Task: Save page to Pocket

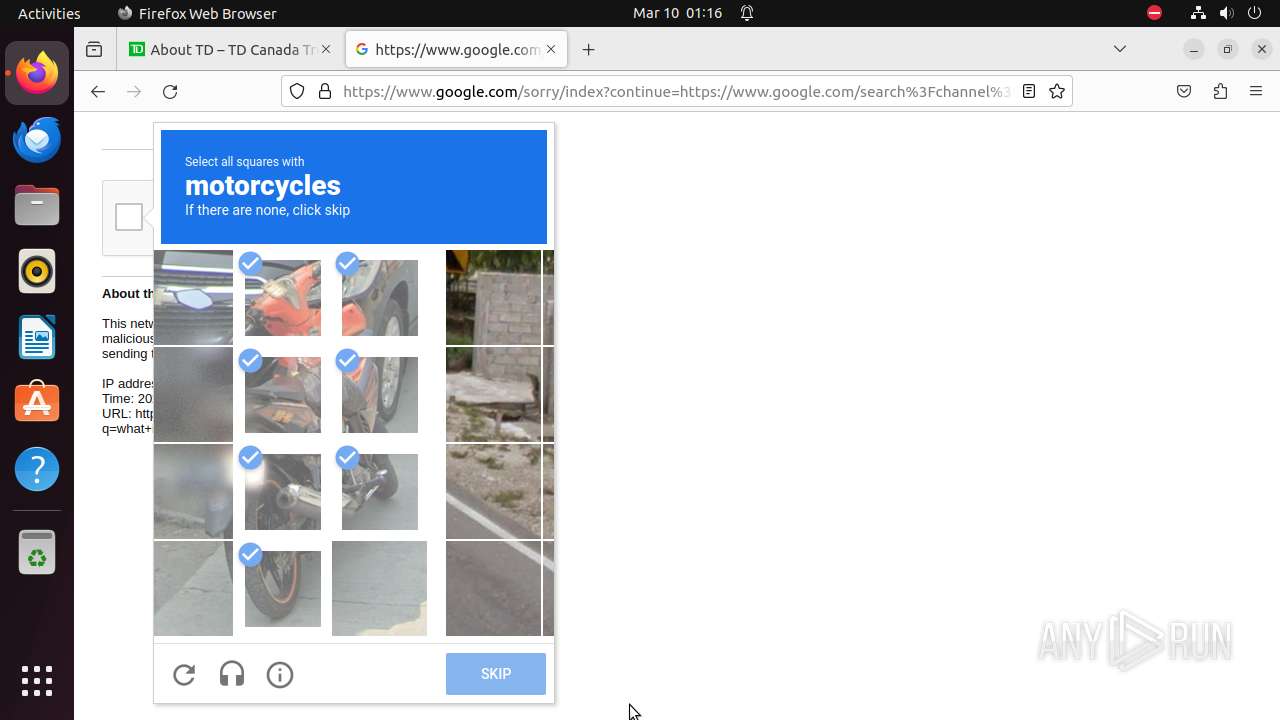Action: point(1184,91)
